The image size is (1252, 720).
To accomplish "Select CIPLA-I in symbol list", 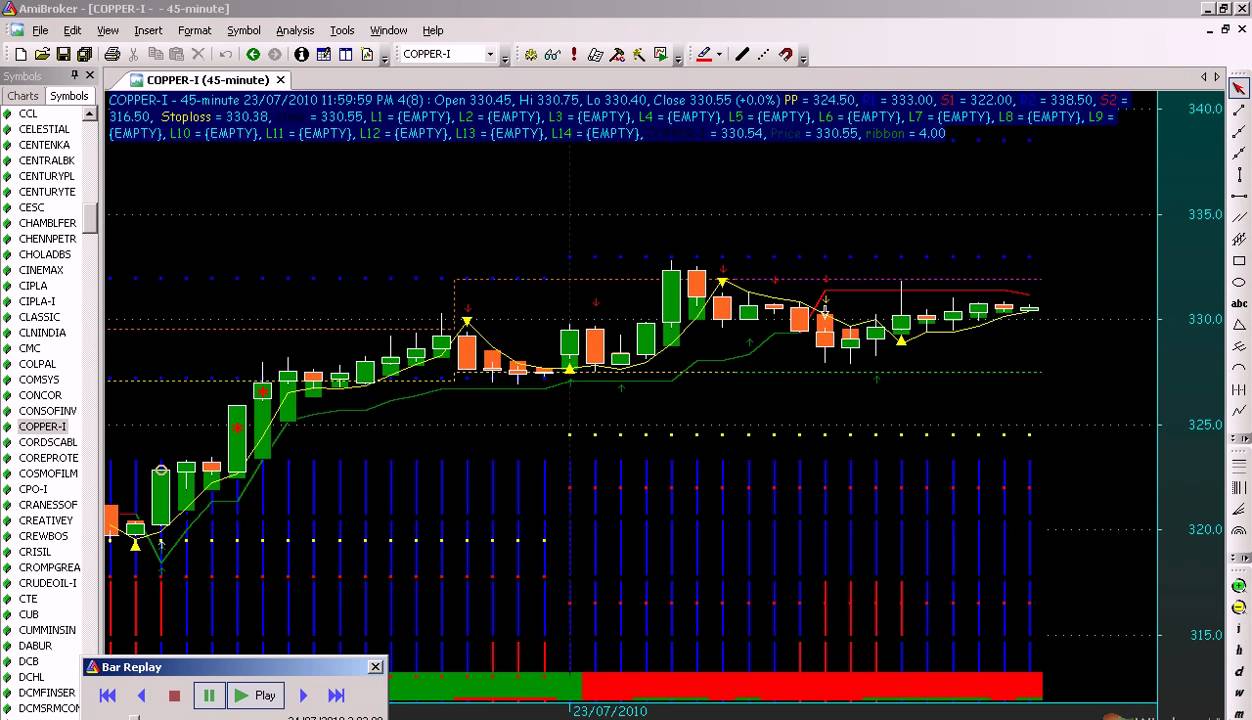I will (x=37, y=301).
